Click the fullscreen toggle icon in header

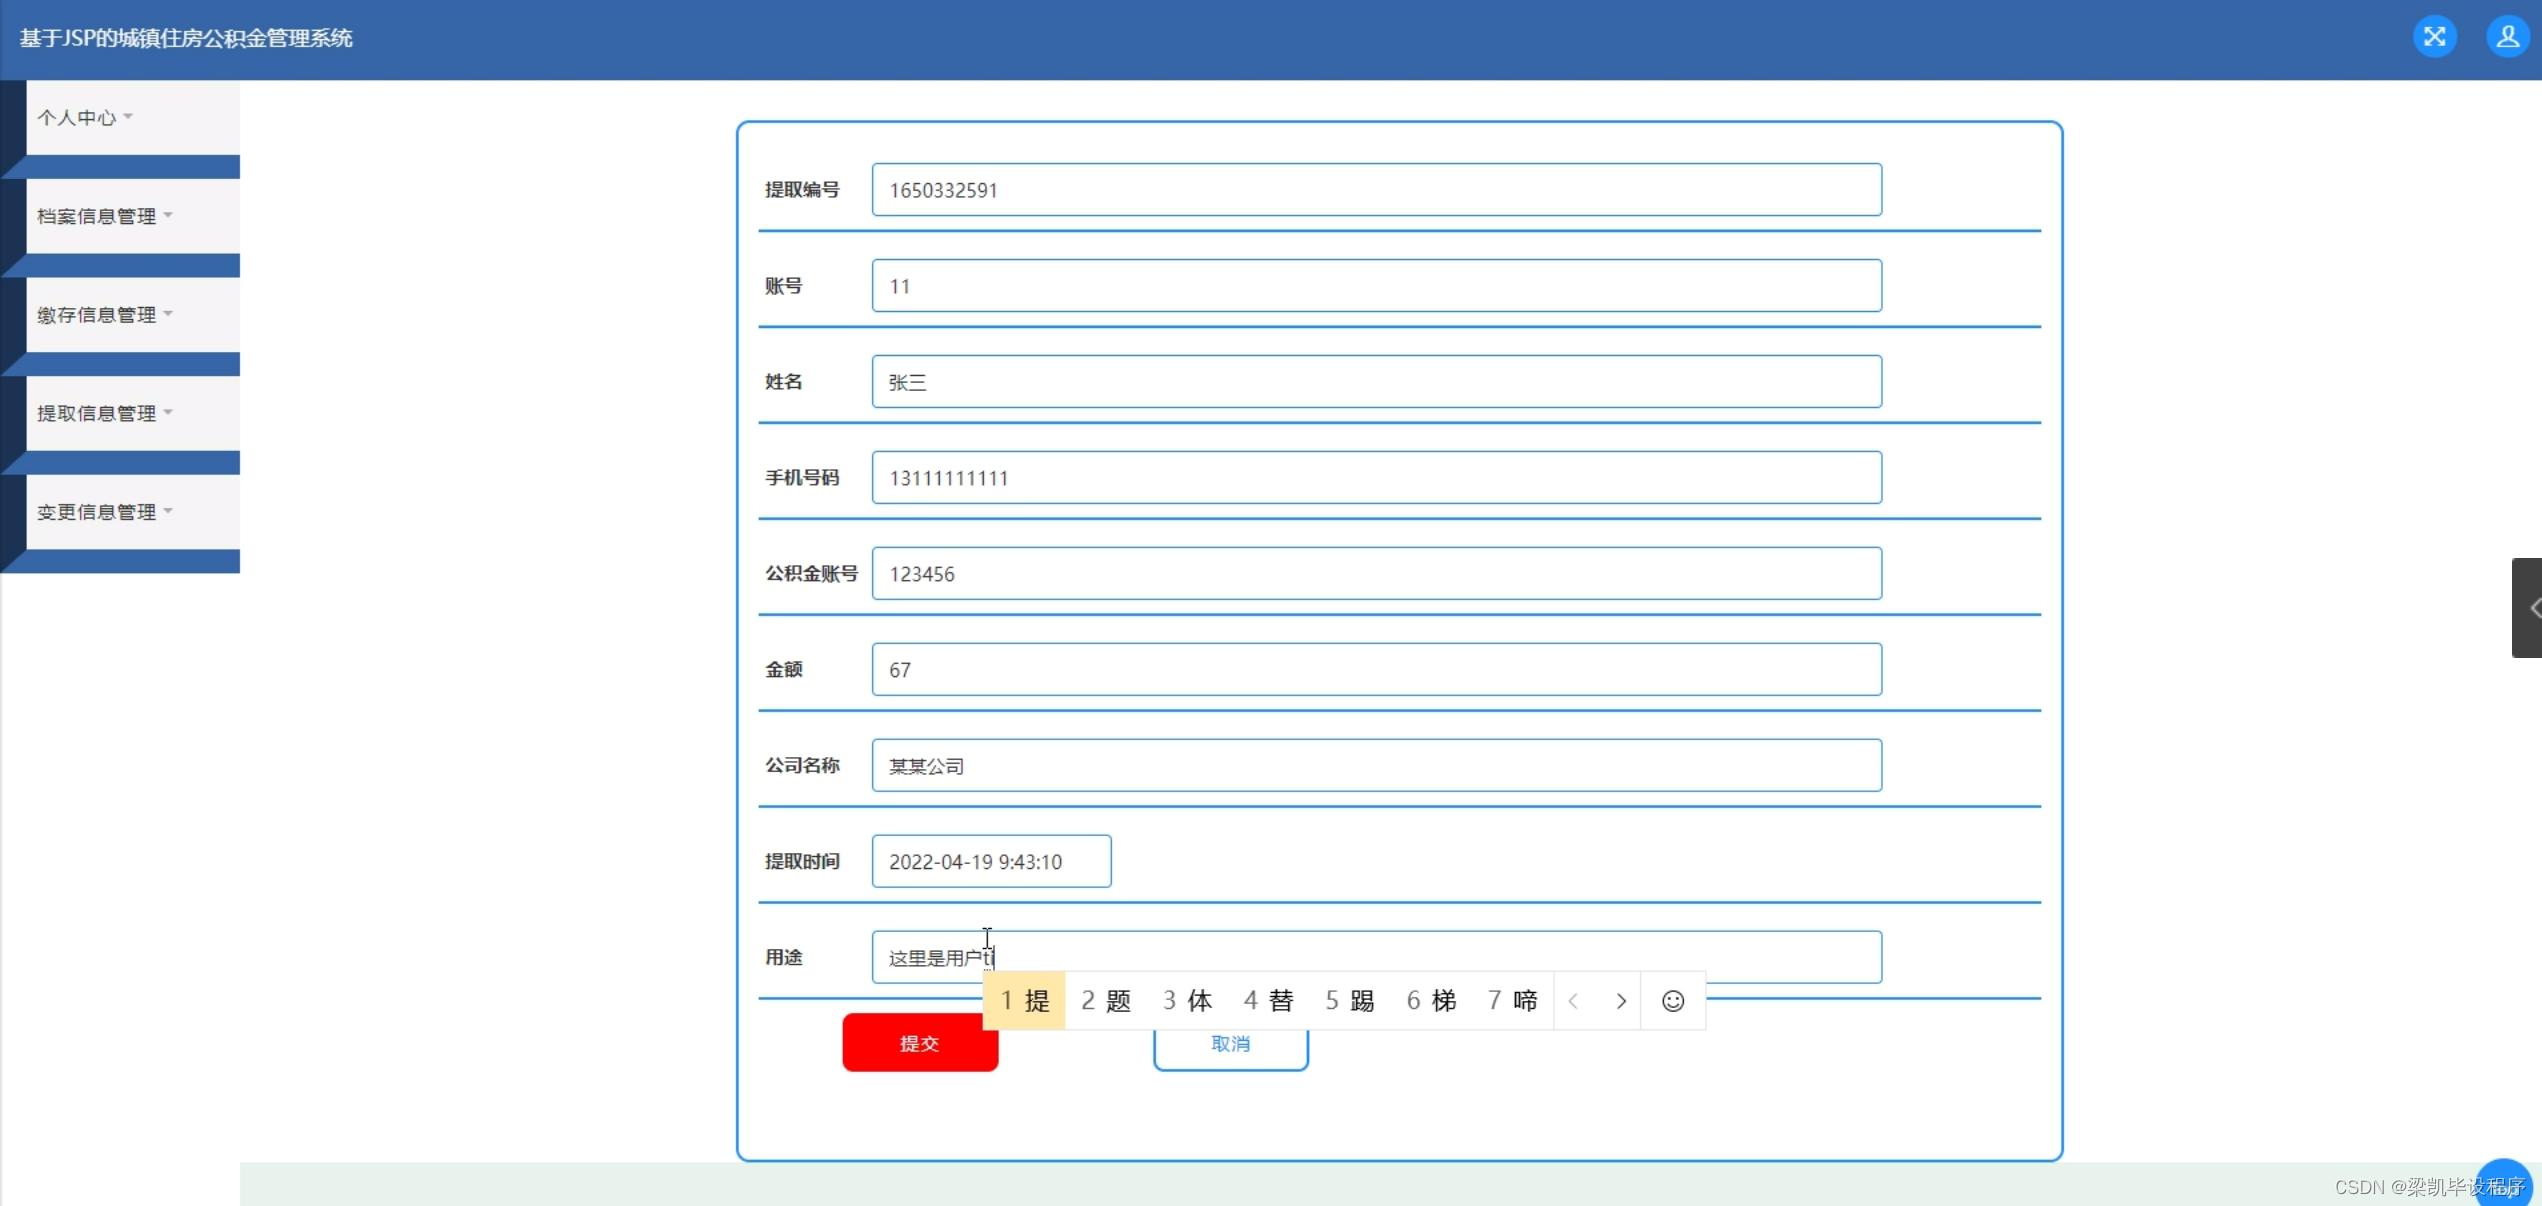click(x=2434, y=37)
